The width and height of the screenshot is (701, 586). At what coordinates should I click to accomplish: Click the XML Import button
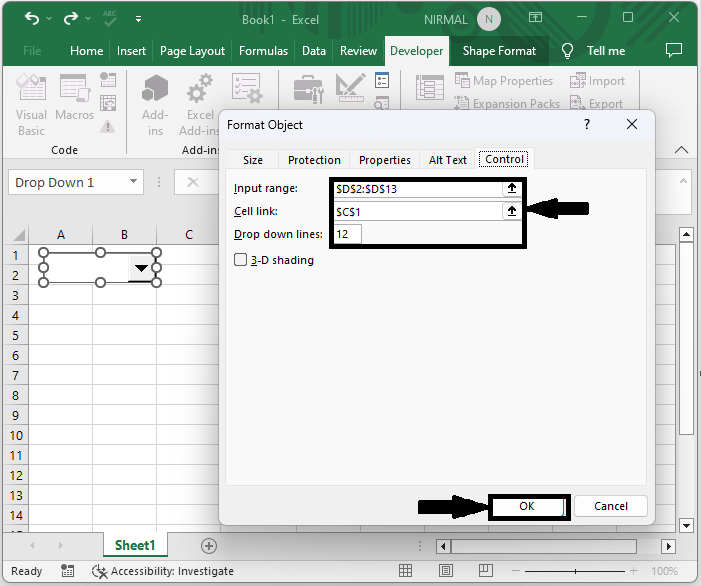click(x=597, y=81)
